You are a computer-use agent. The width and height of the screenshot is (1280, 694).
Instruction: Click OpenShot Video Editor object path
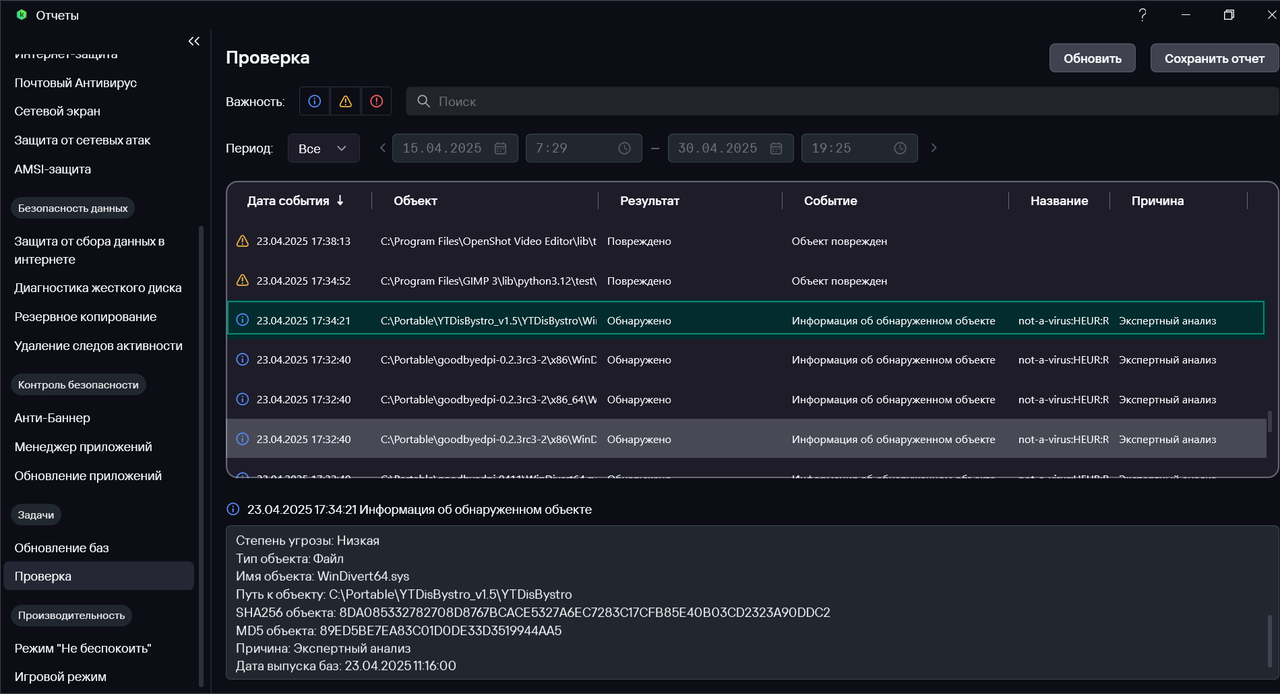tap(488, 241)
